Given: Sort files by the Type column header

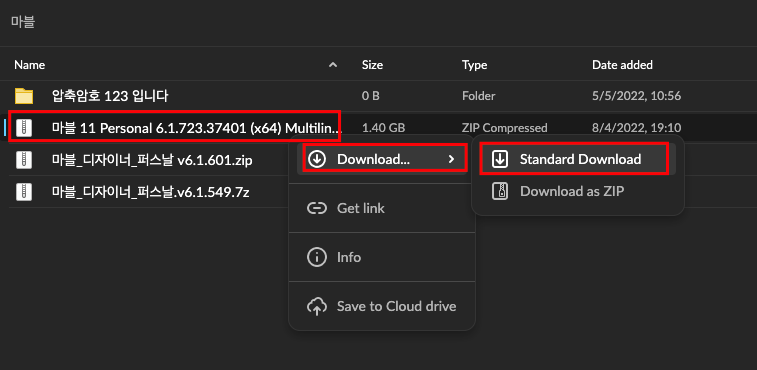Looking at the screenshot, I should pyautogui.click(x=474, y=65).
